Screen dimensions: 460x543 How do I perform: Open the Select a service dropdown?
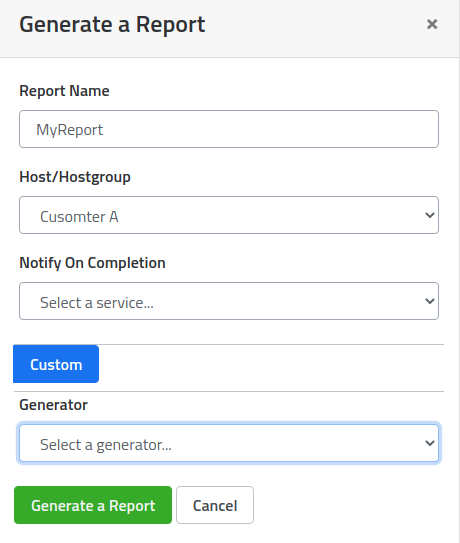click(229, 301)
